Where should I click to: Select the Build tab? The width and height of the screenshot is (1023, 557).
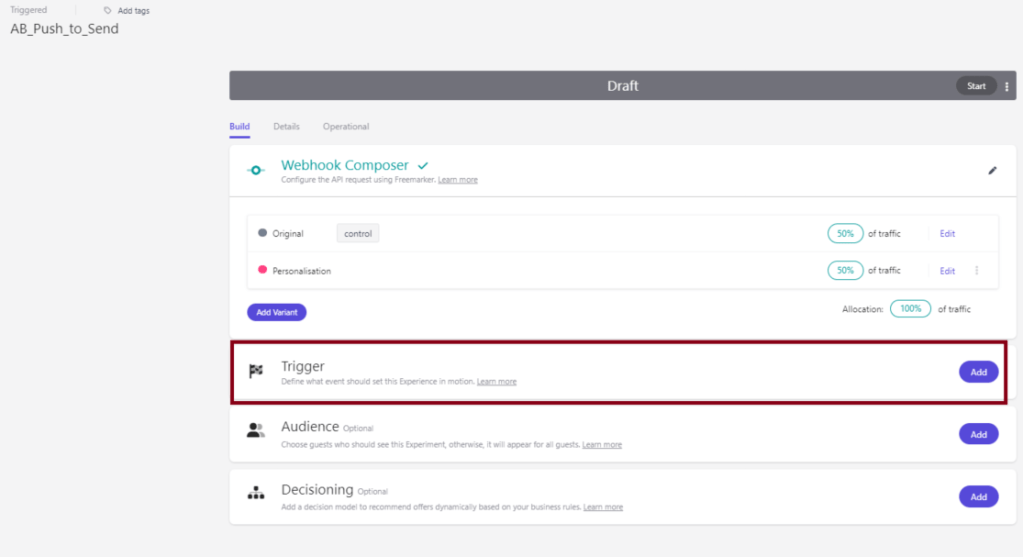coord(239,127)
